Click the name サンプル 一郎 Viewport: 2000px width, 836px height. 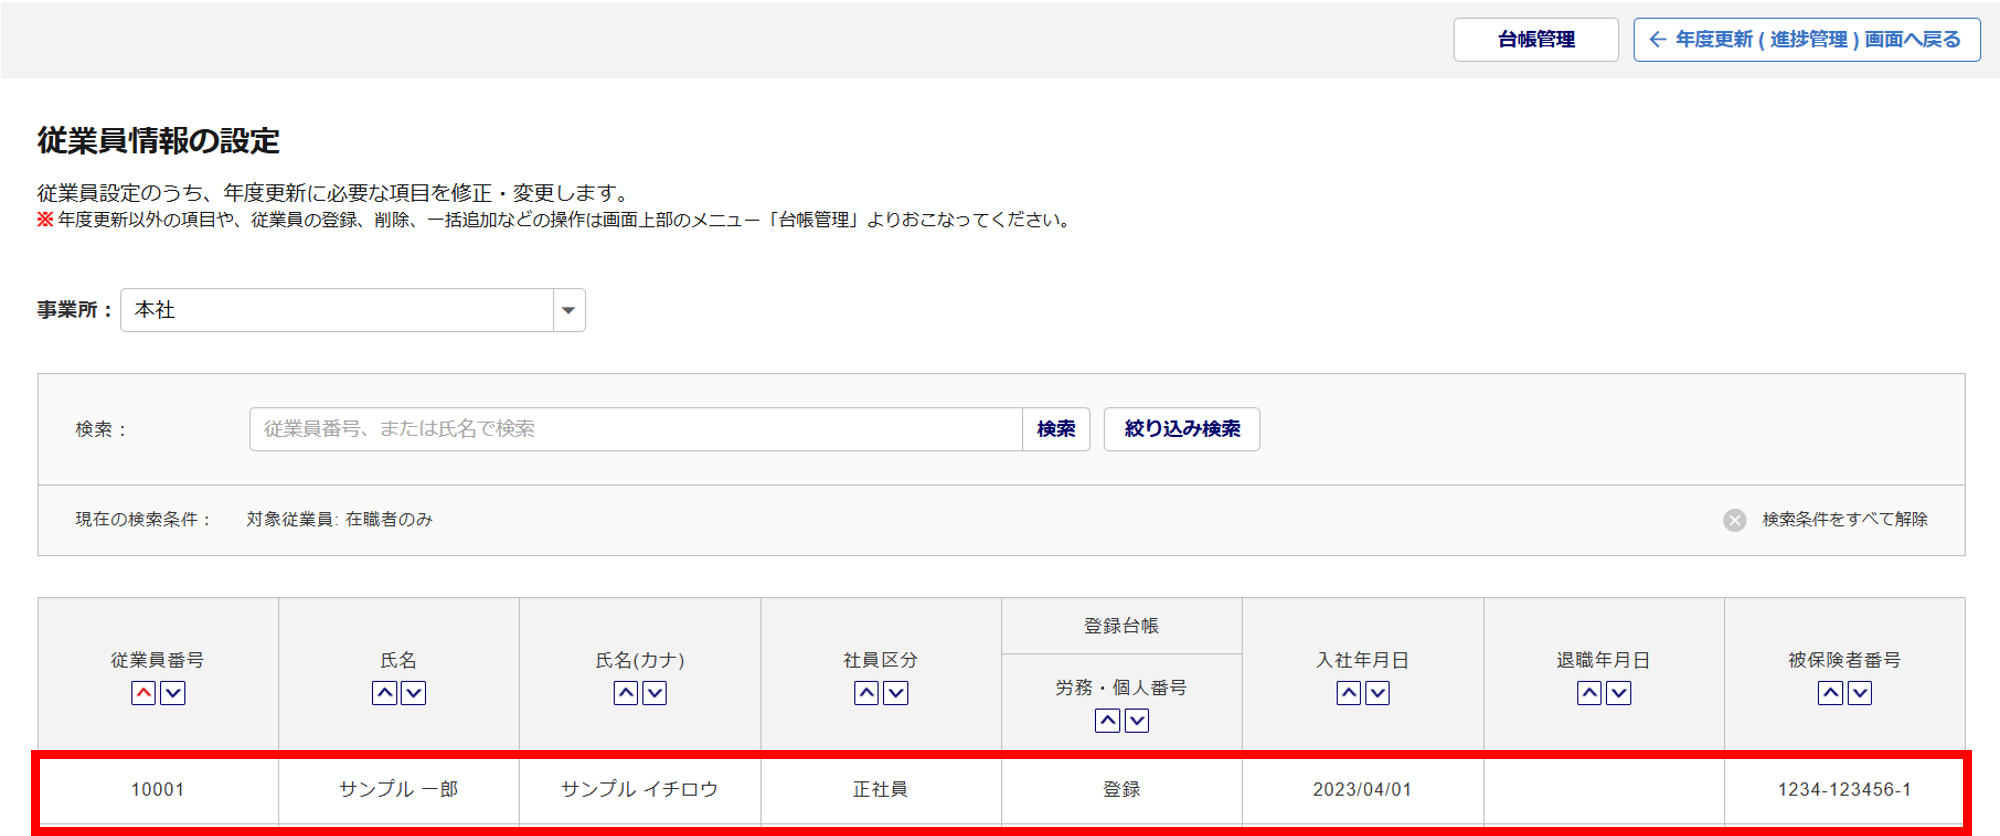pyautogui.click(x=399, y=790)
